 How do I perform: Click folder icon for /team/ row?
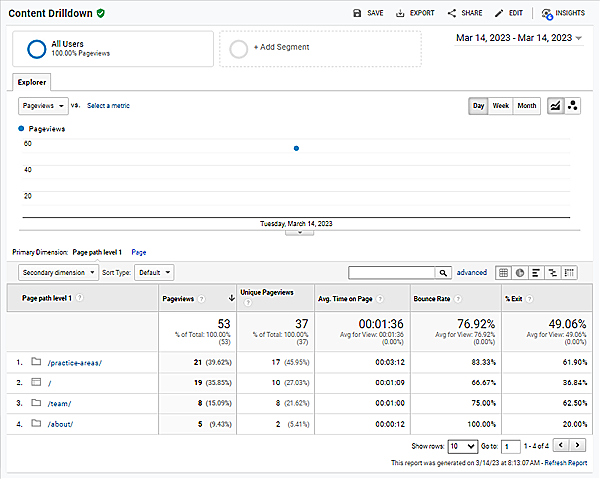coord(36,402)
